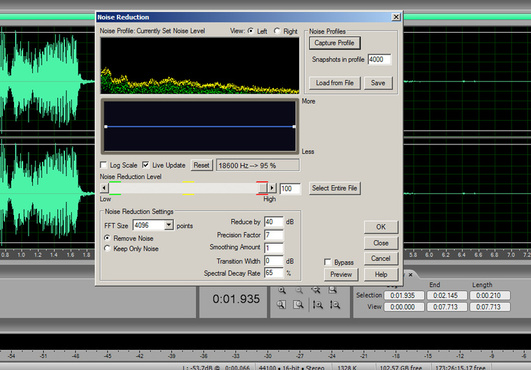The image size is (531, 370).
Task: Click the Capture Profile button
Action: tap(334, 43)
